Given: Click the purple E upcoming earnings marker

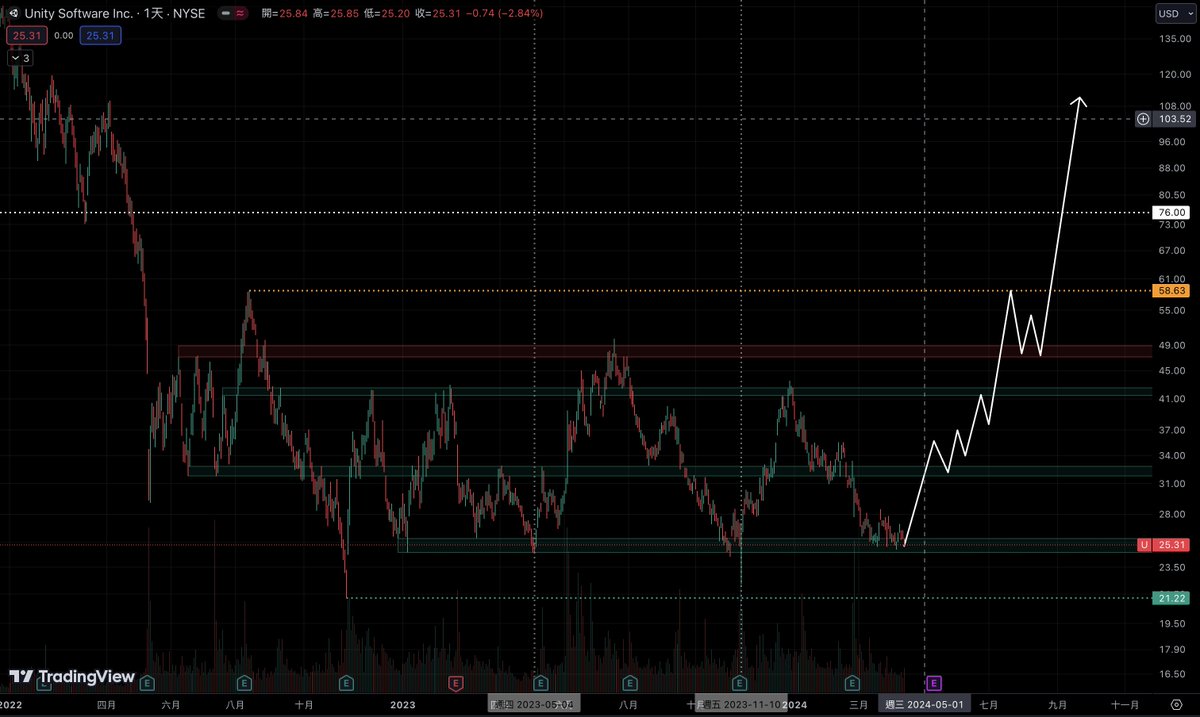Looking at the screenshot, I should [x=933, y=683].
